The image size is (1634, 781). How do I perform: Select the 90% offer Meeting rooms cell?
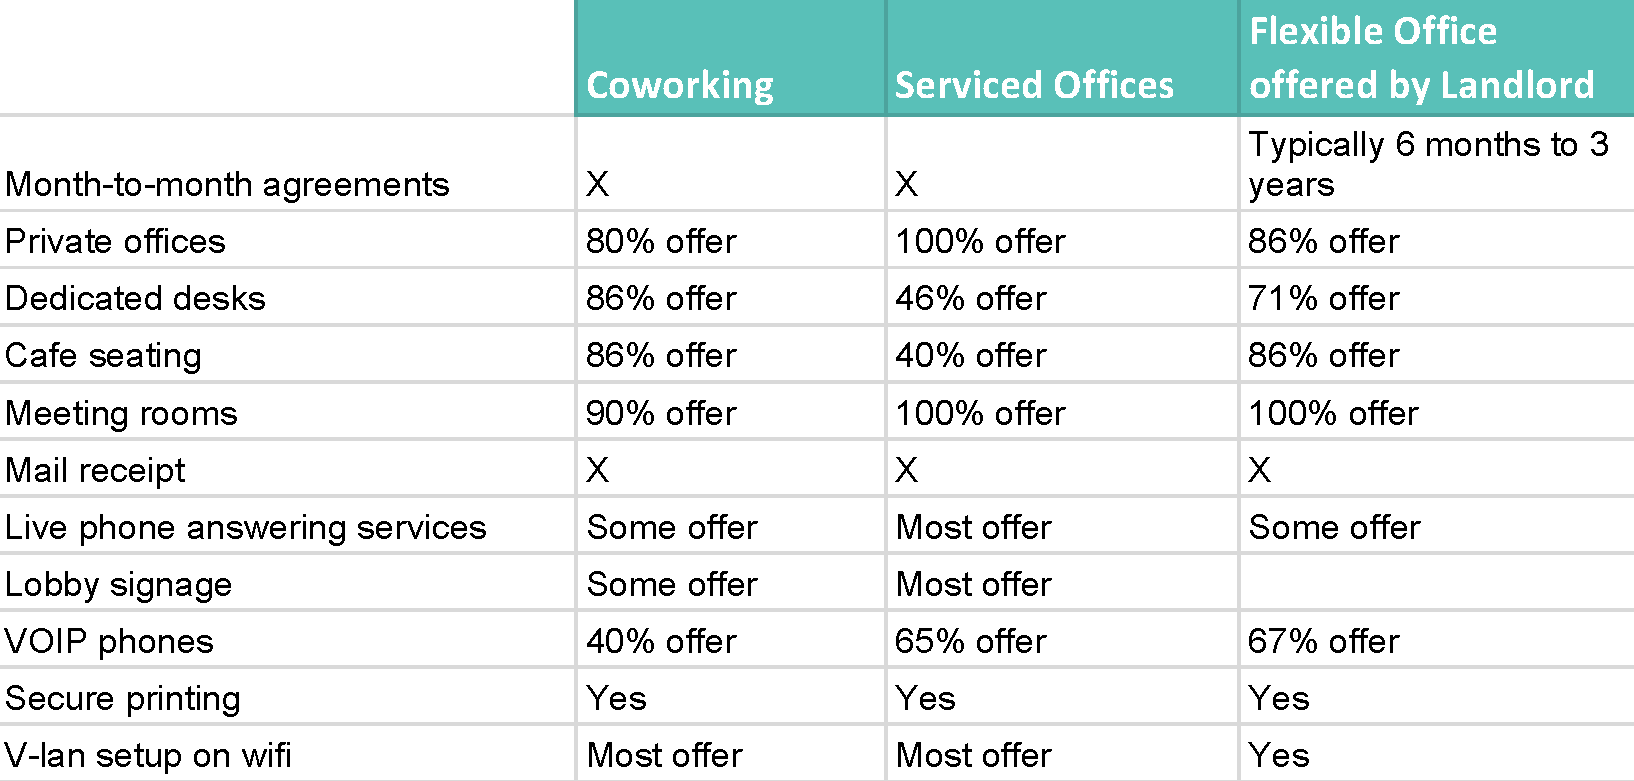tap(730, 412)
